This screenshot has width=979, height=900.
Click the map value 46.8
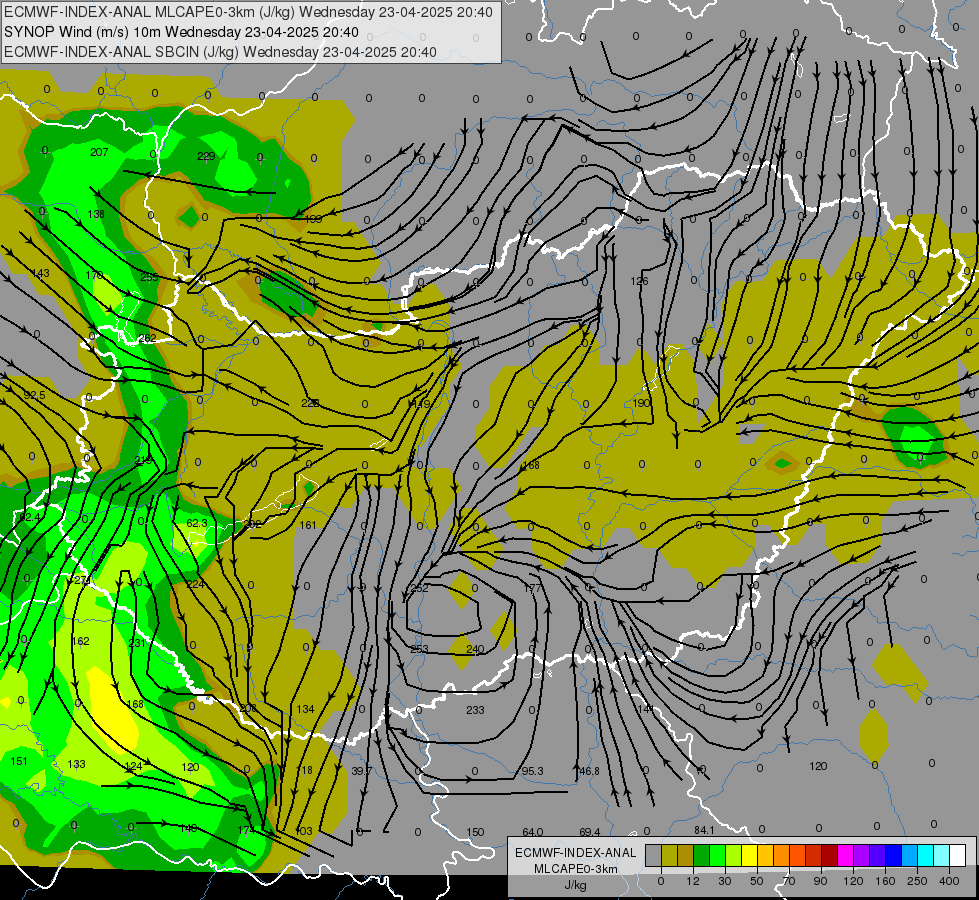tap(589, 771)
